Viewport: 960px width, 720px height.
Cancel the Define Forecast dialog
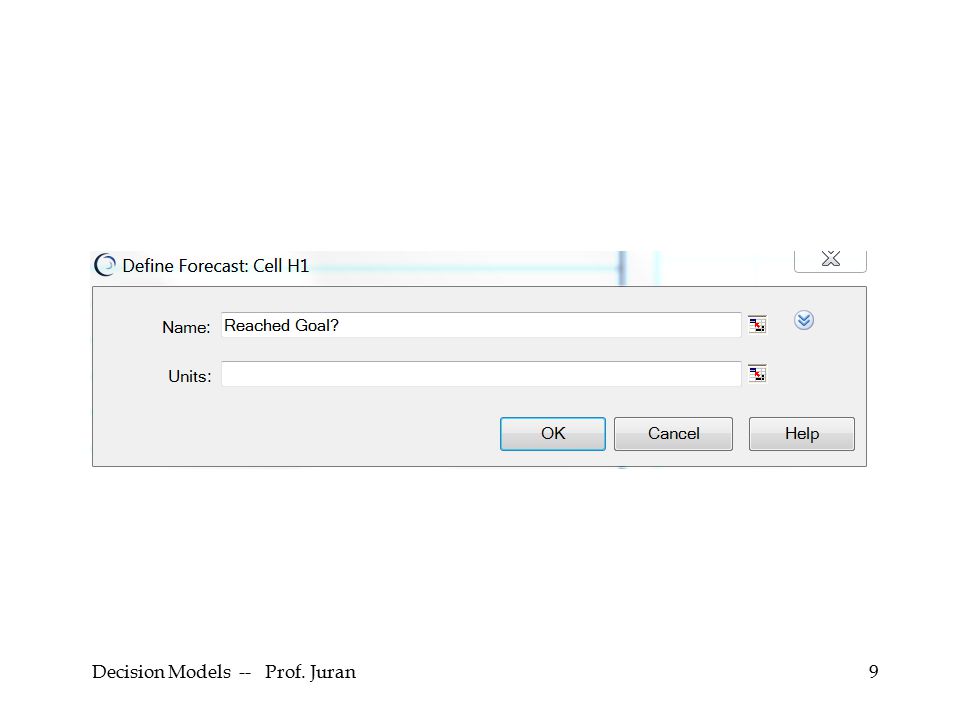673,433
